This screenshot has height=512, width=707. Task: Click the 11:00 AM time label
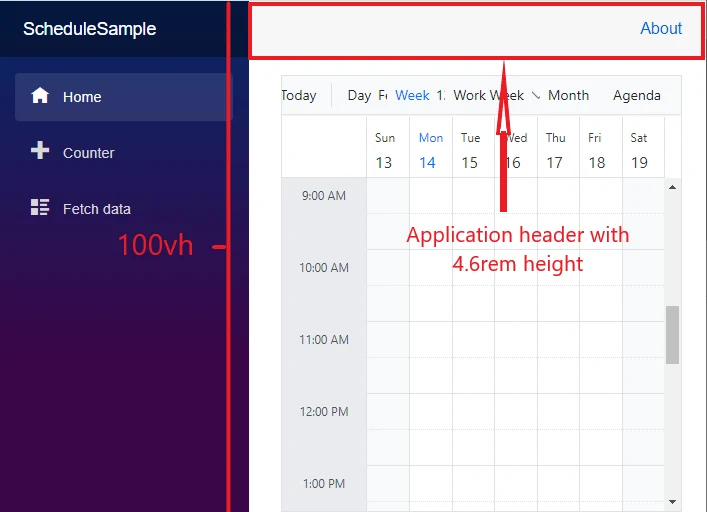324,340
